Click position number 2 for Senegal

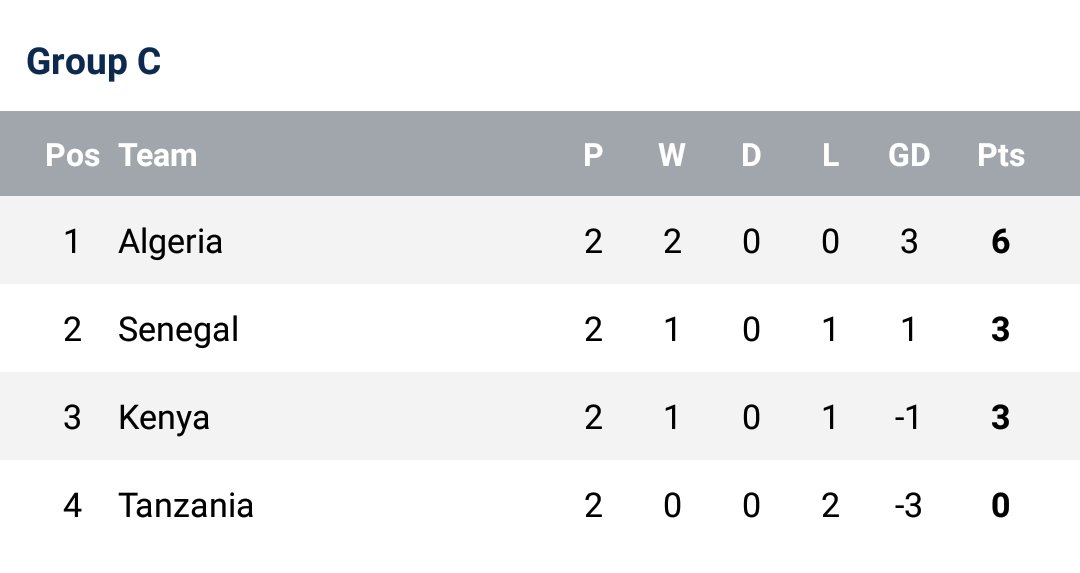(72, 329)
